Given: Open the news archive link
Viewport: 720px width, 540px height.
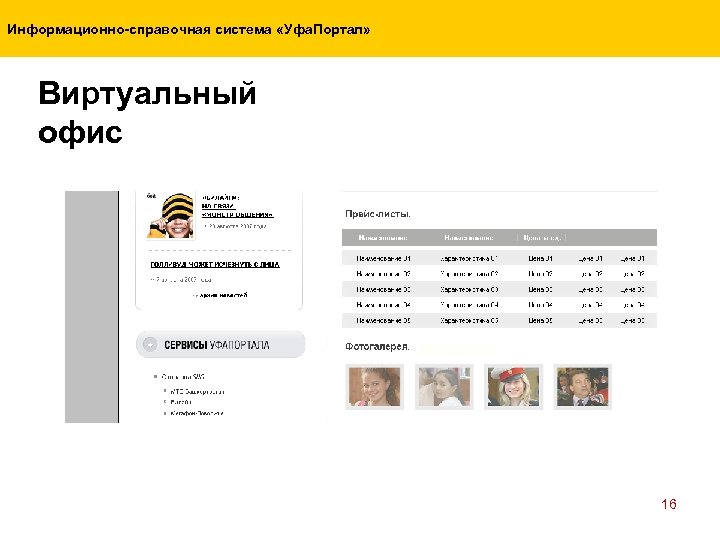Looking at the screenshot, I should coord(220,295).
